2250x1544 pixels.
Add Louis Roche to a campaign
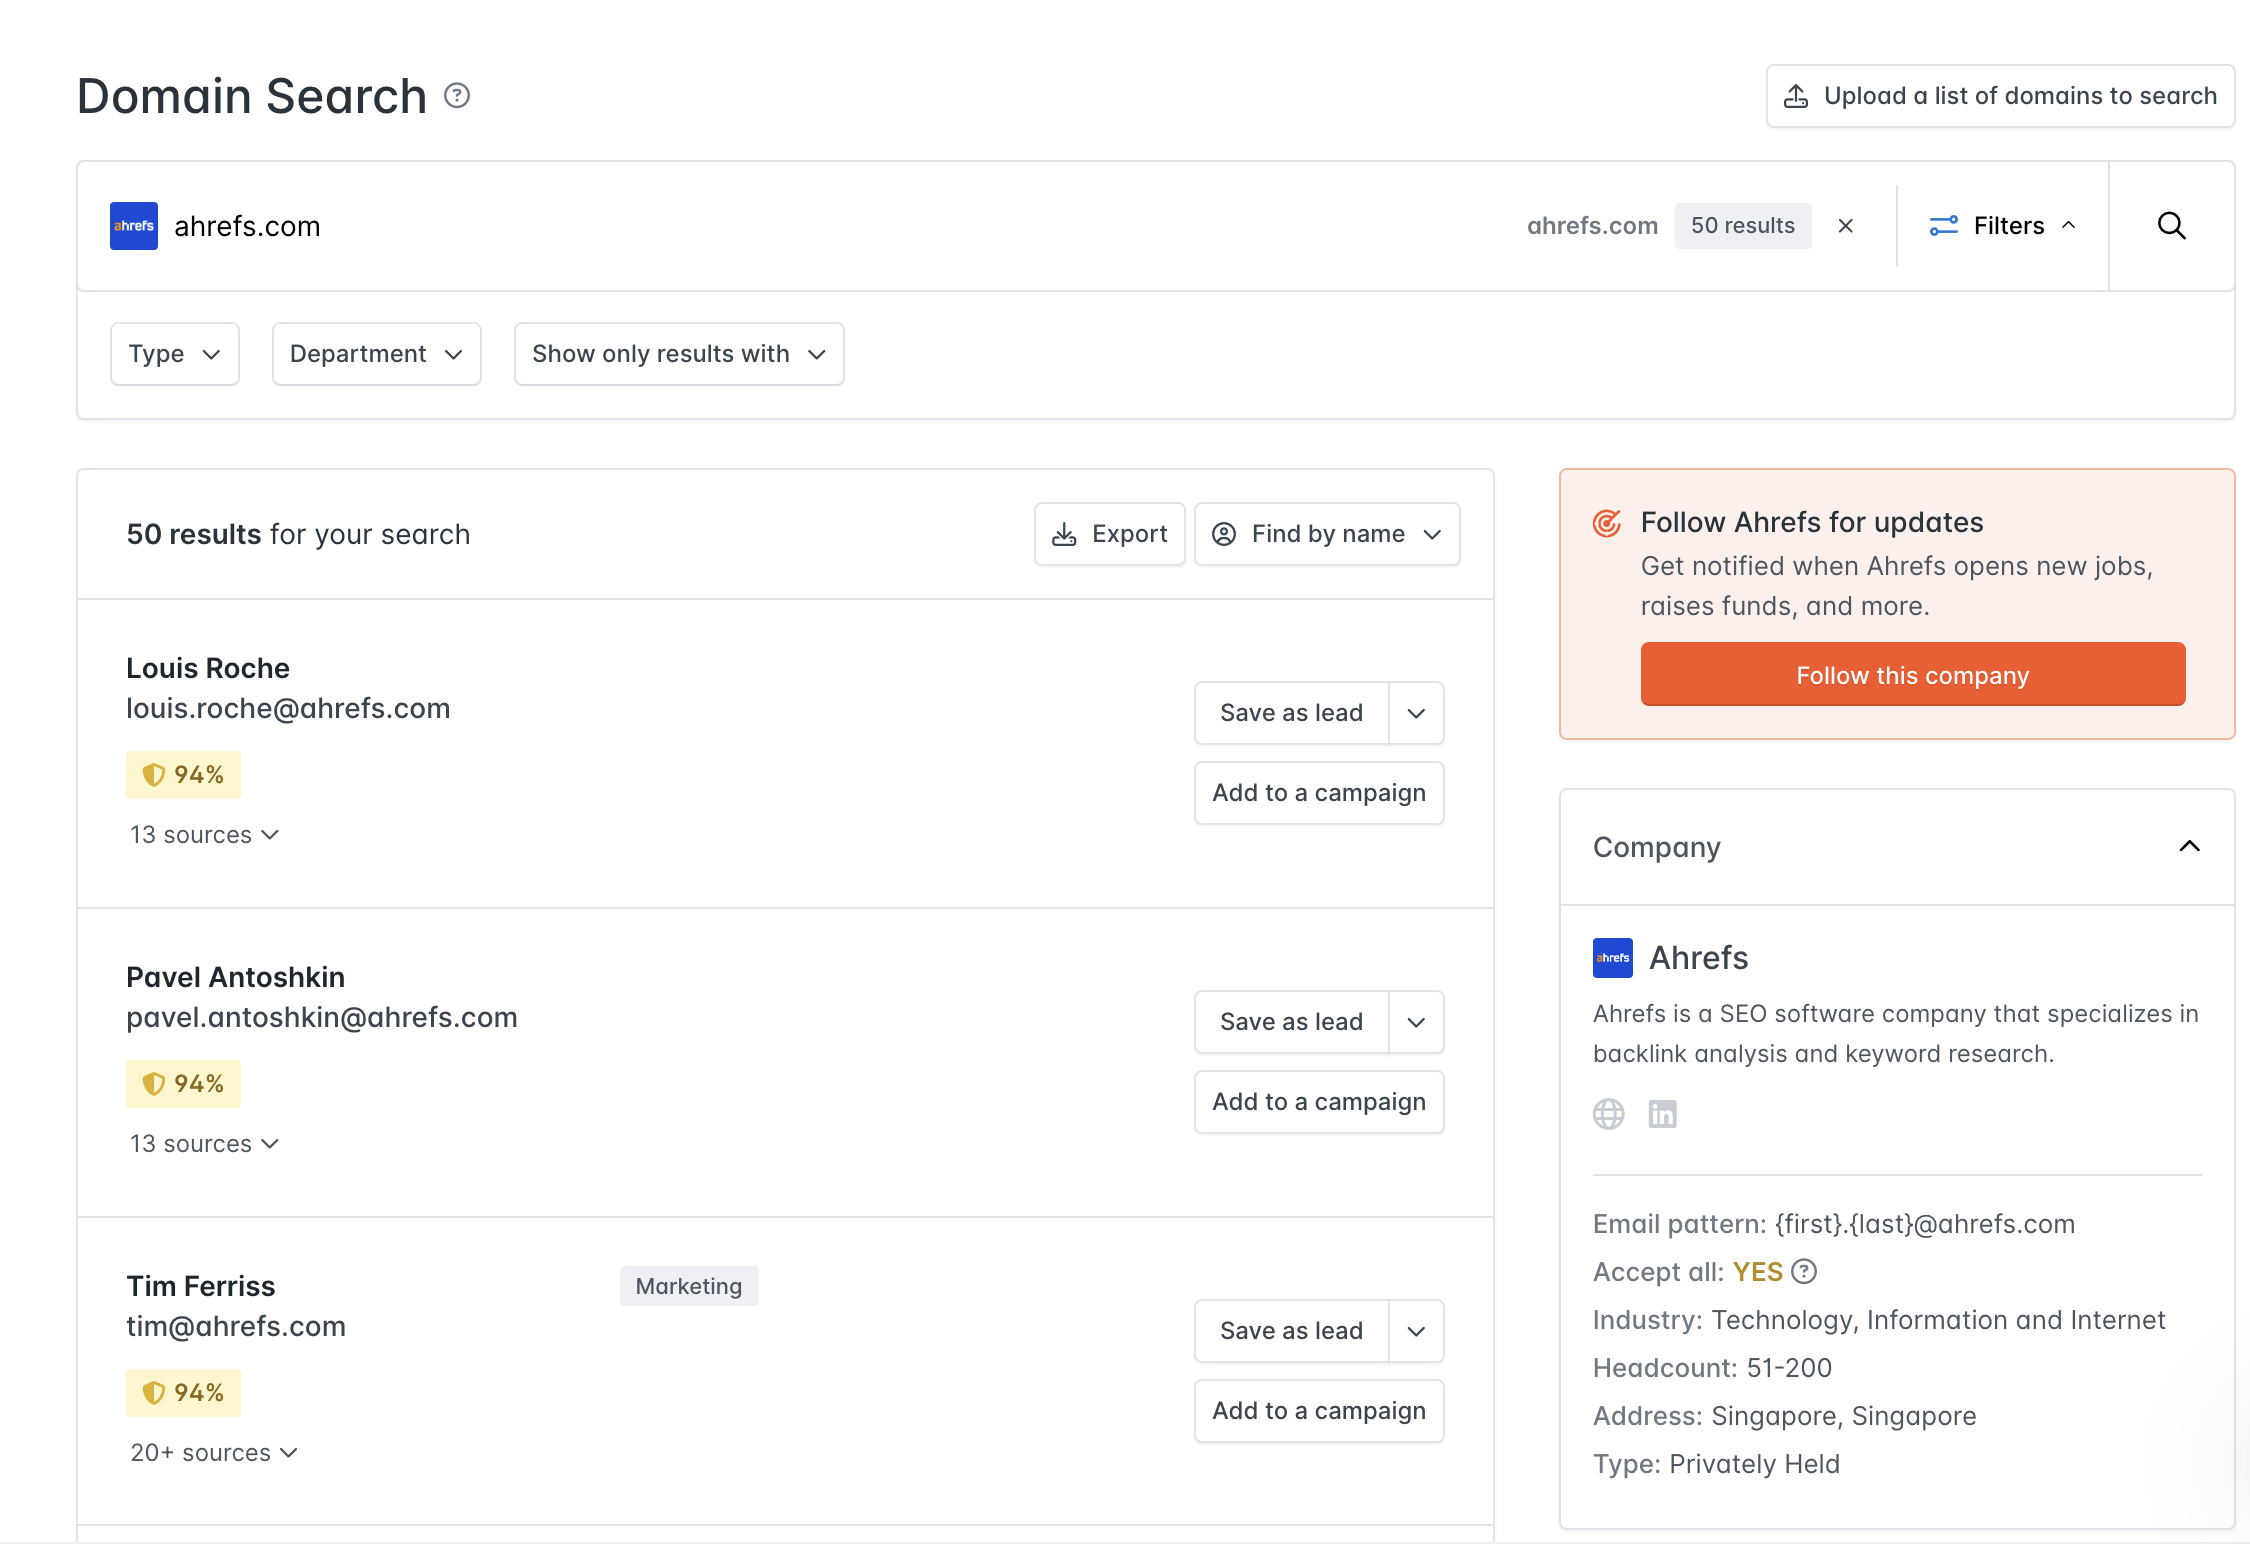coord(1319,793)
